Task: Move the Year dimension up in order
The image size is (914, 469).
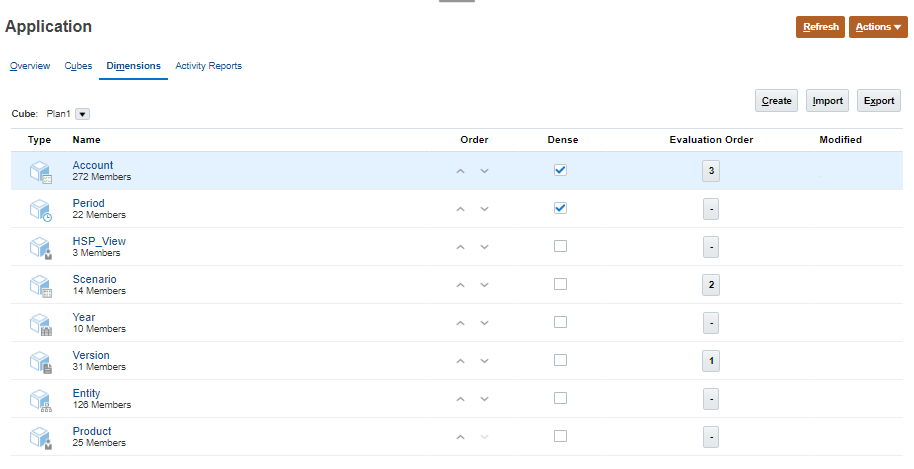Action: pyautogui.click(x=460, y=323)
